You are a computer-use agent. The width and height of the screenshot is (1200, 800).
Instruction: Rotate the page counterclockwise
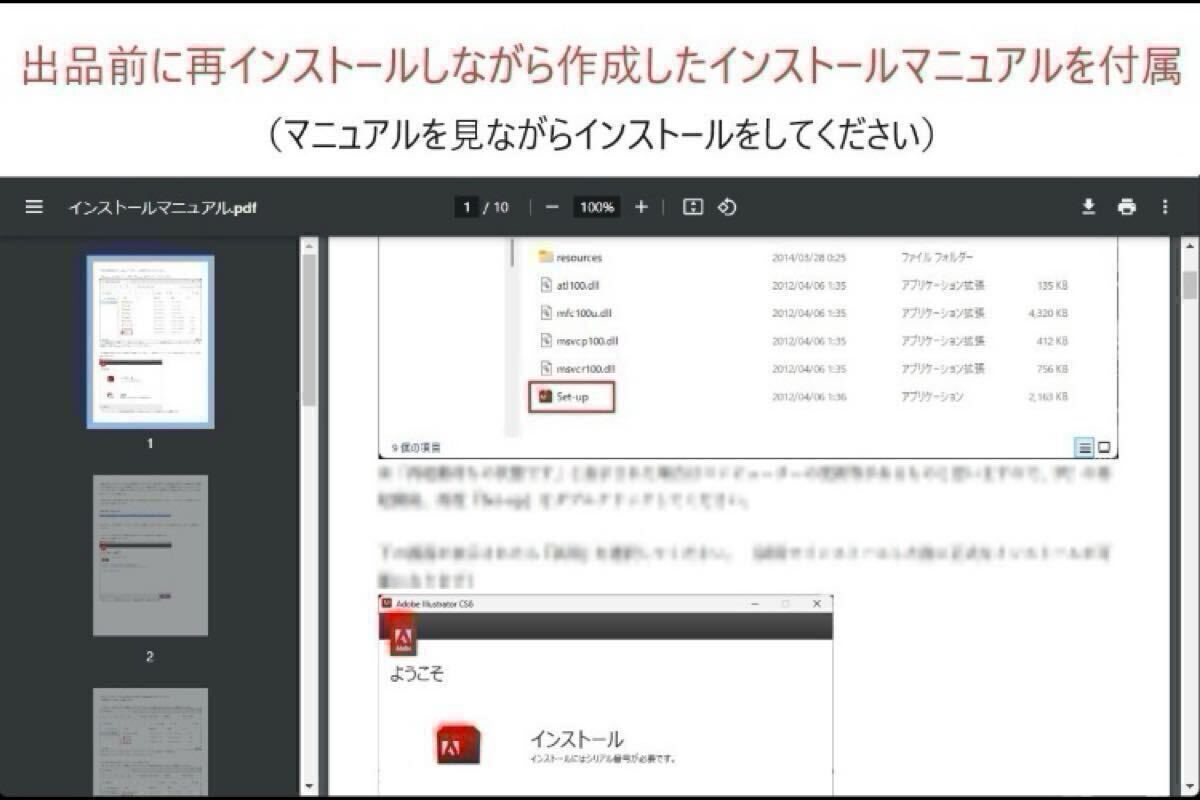coord(727,207)
